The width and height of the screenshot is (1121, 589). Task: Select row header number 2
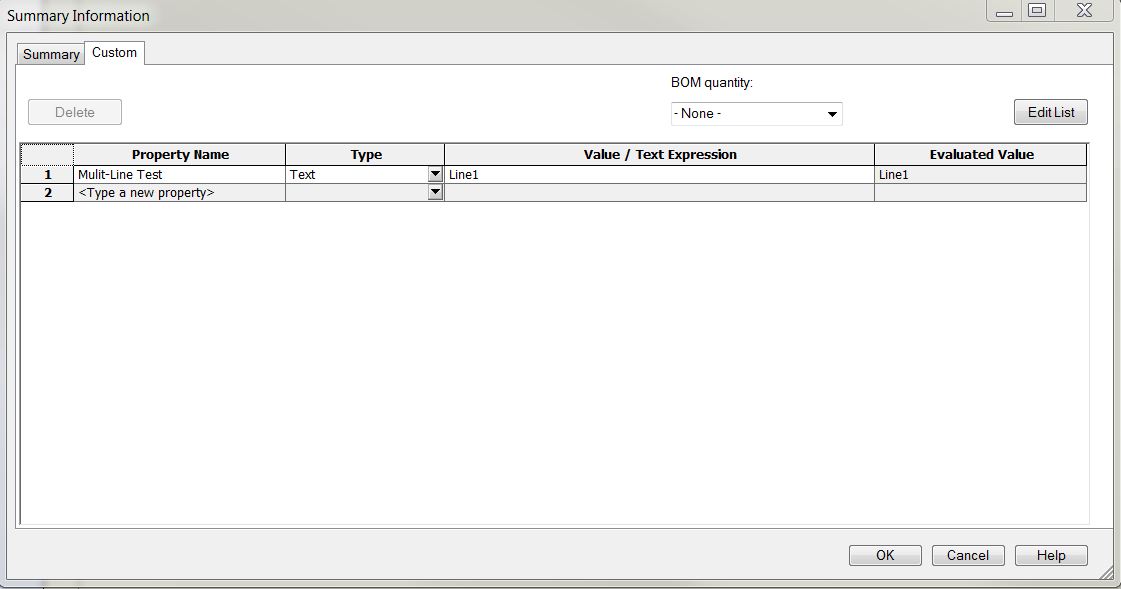click(47, 192)
